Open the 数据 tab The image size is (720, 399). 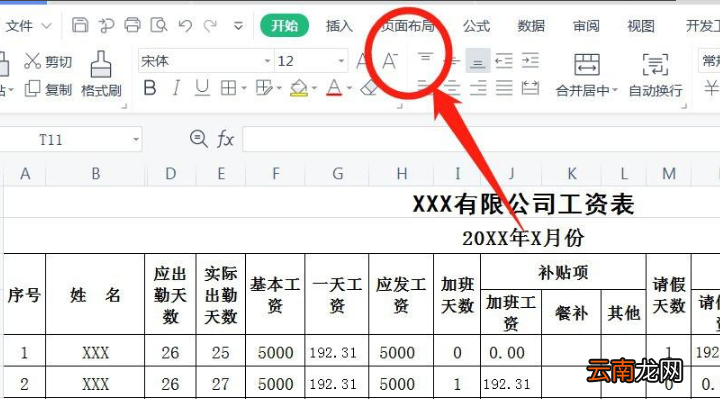pos(531,26)
